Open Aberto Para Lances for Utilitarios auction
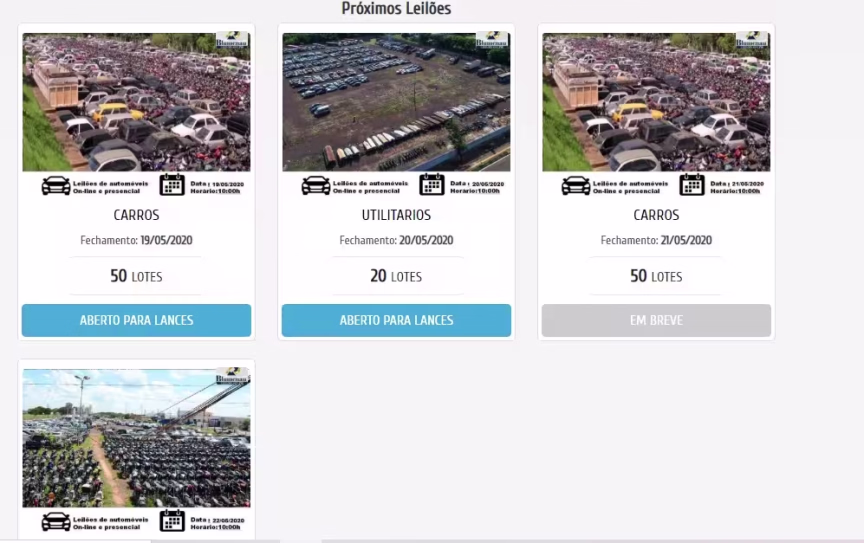The width and height of the screenshot is (864, 543). [396, 320]
